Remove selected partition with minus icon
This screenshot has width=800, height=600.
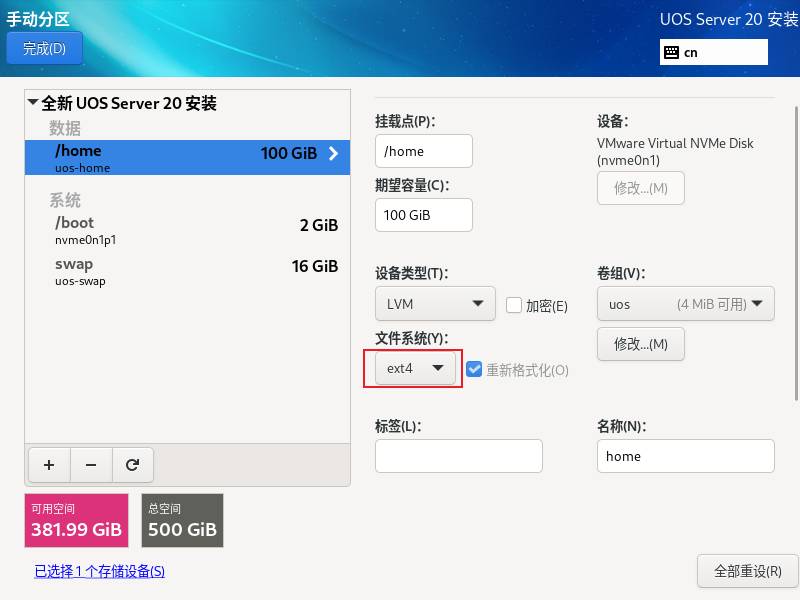point(91,465)
